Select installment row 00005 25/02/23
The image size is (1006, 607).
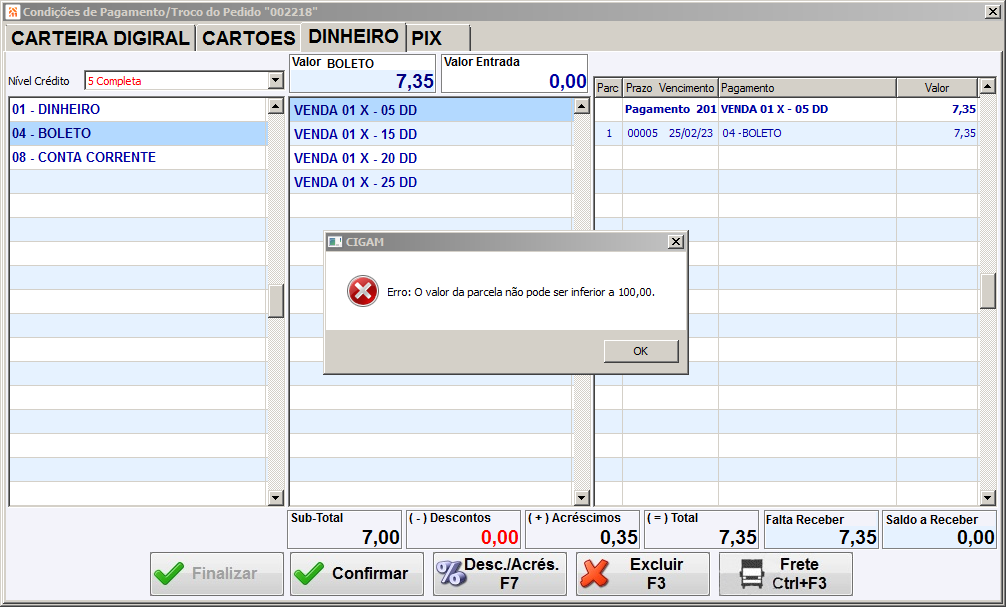[786, 133]
